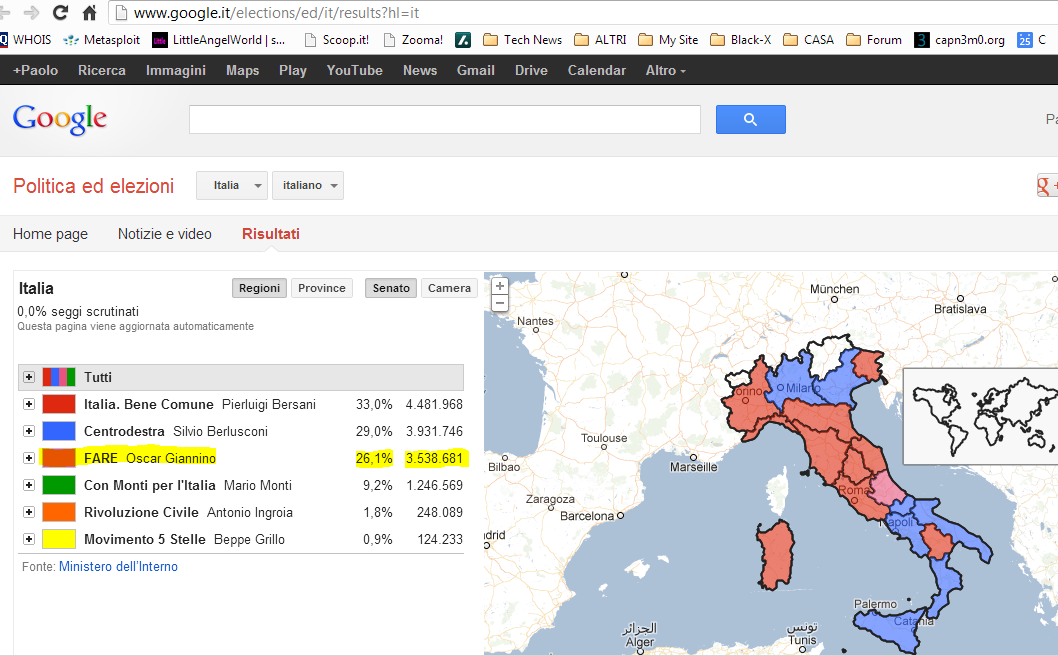Click the blue Centrodestra color swatch

point(59,431)
